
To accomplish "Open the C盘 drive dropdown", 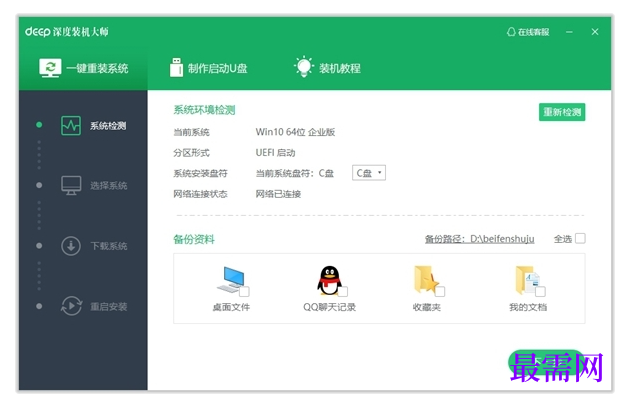I will 369,173.
